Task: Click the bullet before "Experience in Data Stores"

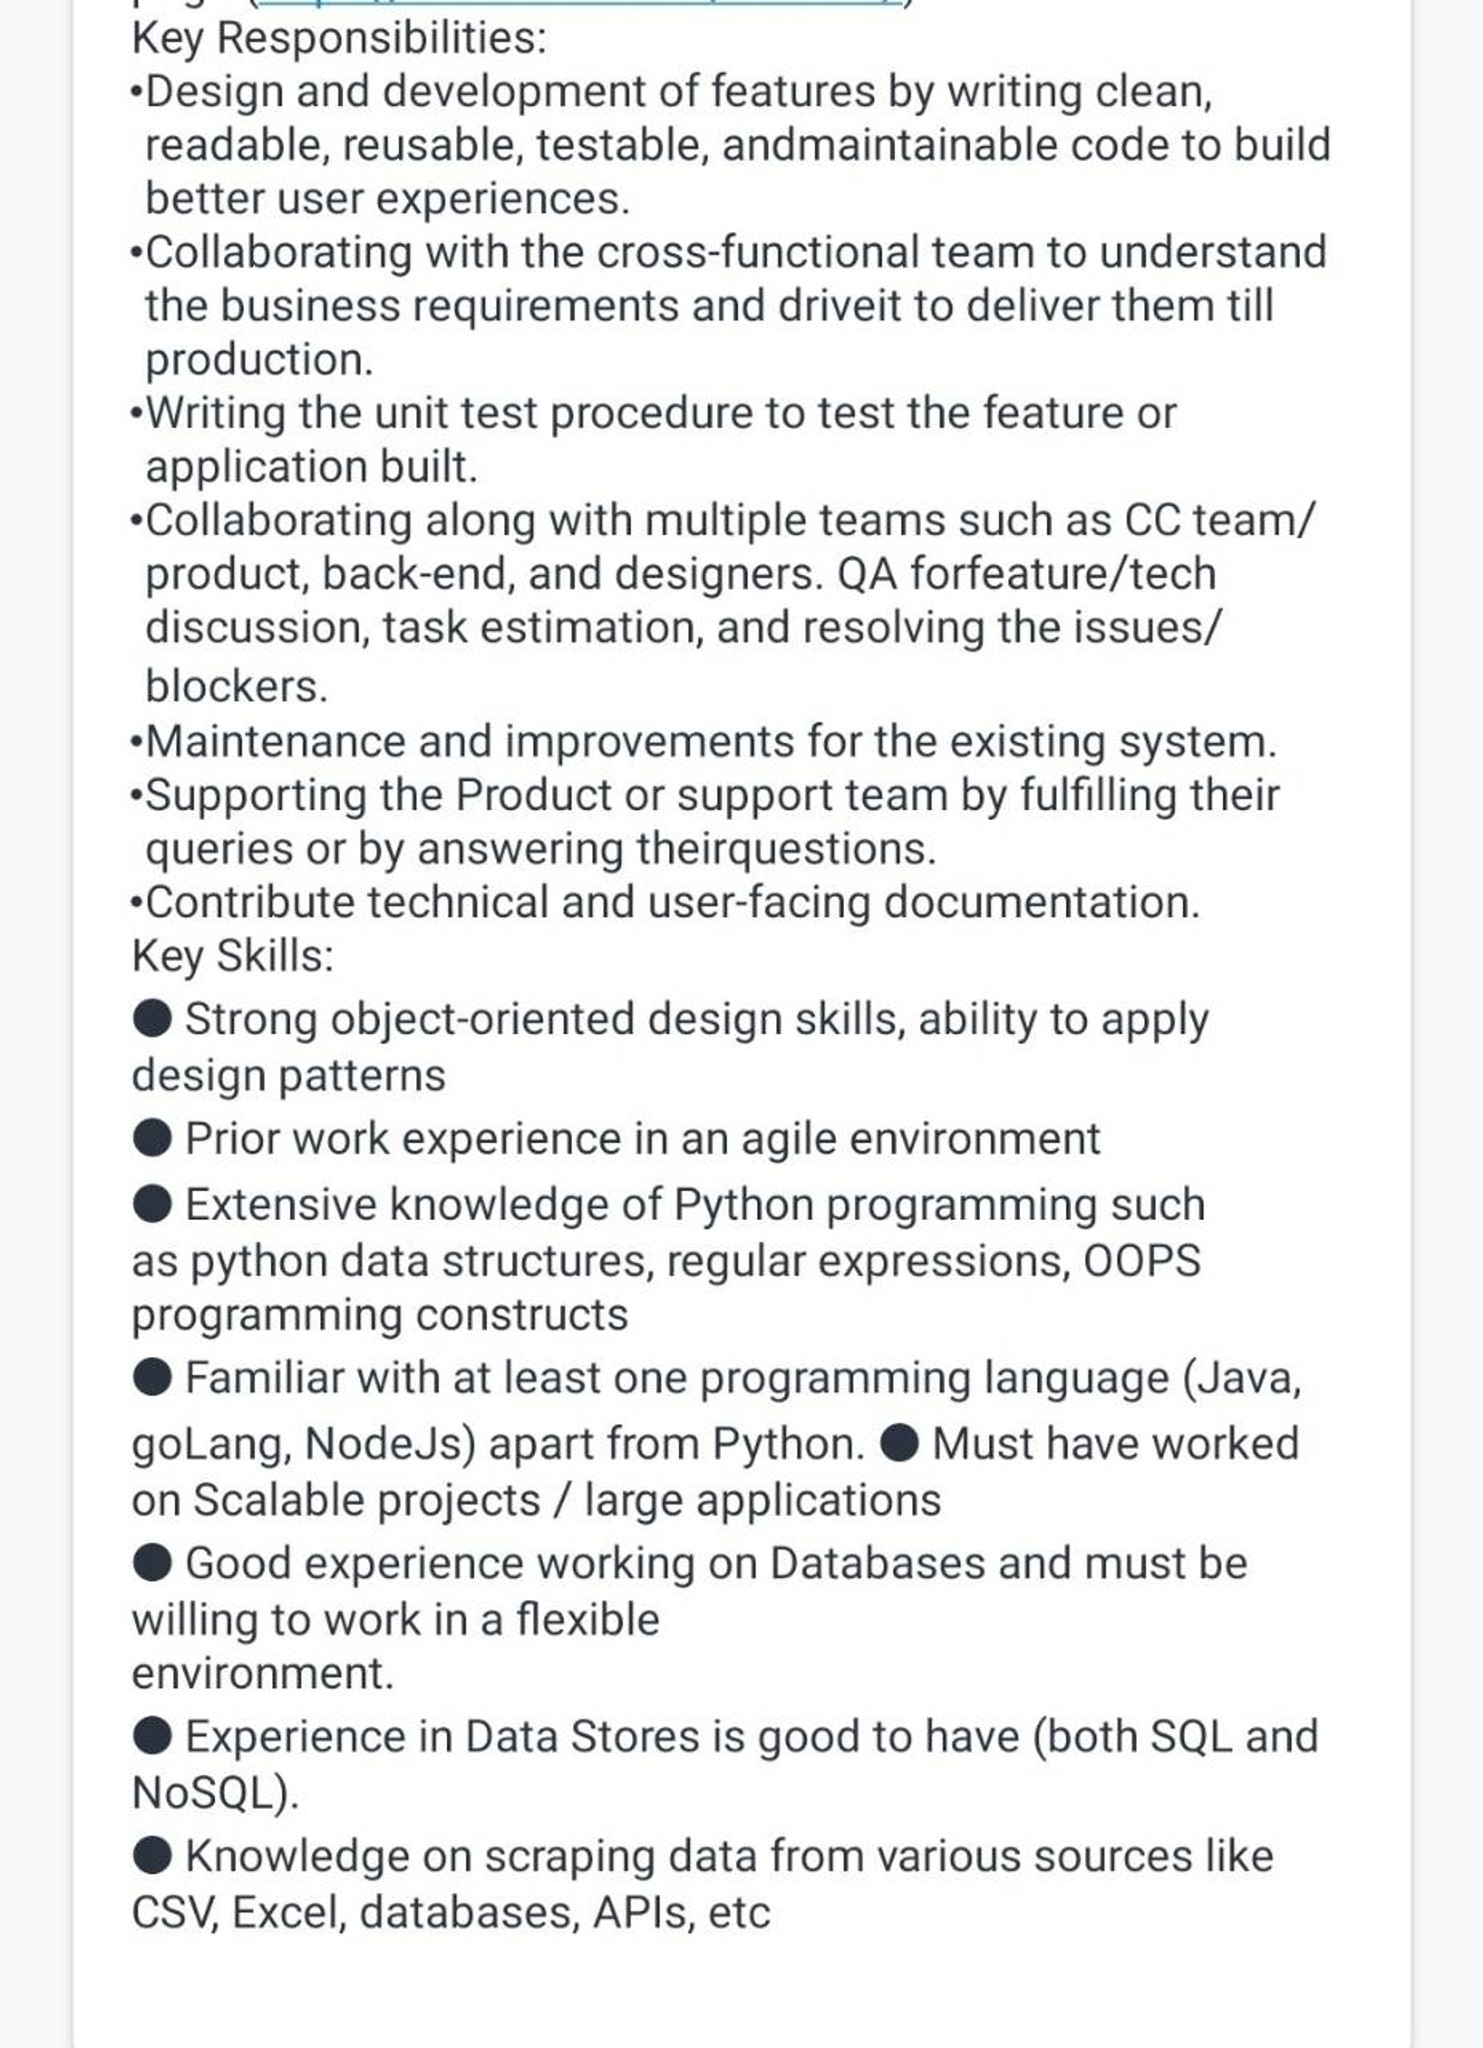Action: (x=152, y=1737)
